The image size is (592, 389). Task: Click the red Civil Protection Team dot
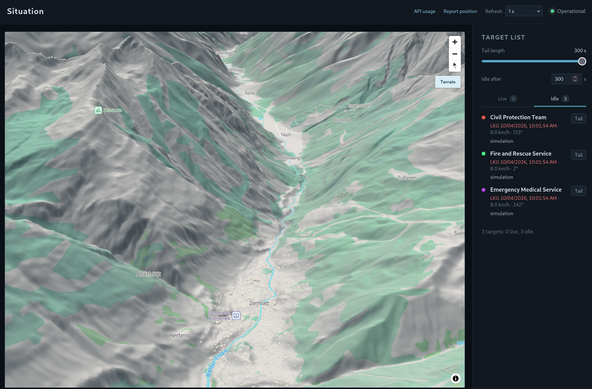click(483, 117)
